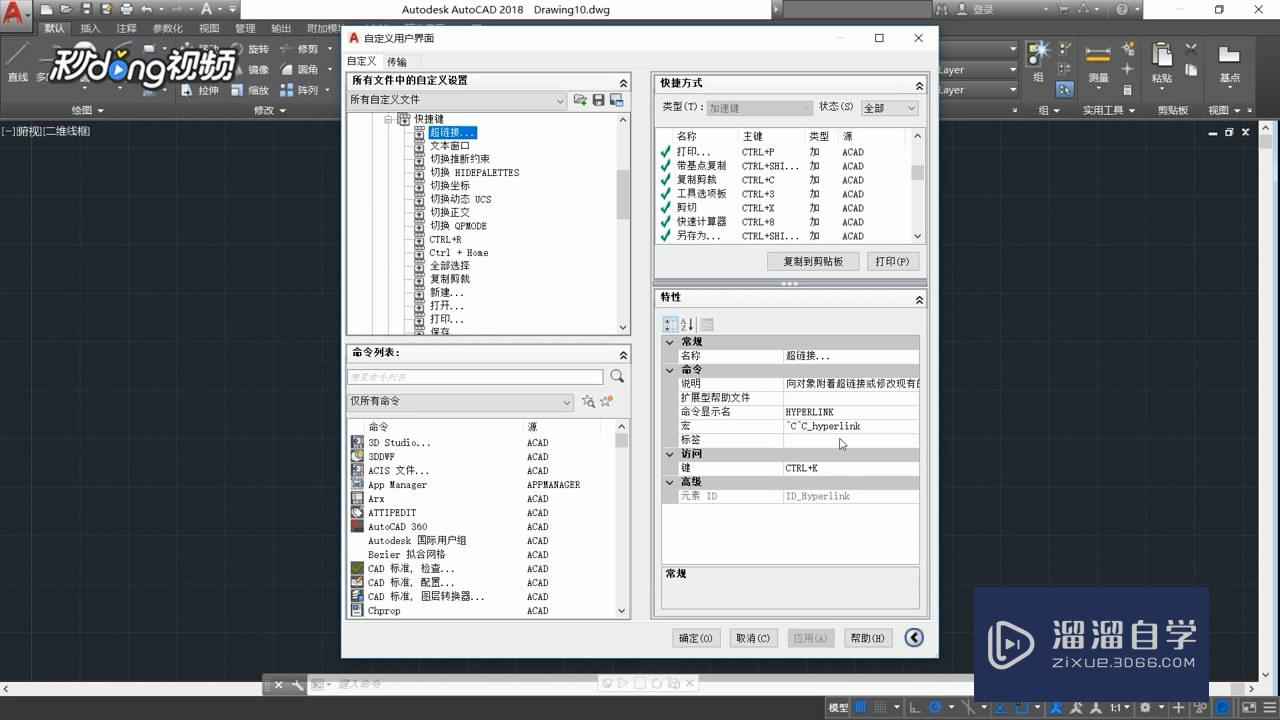
Task: Click the save customization files disk icon
Action: [598, 100]
